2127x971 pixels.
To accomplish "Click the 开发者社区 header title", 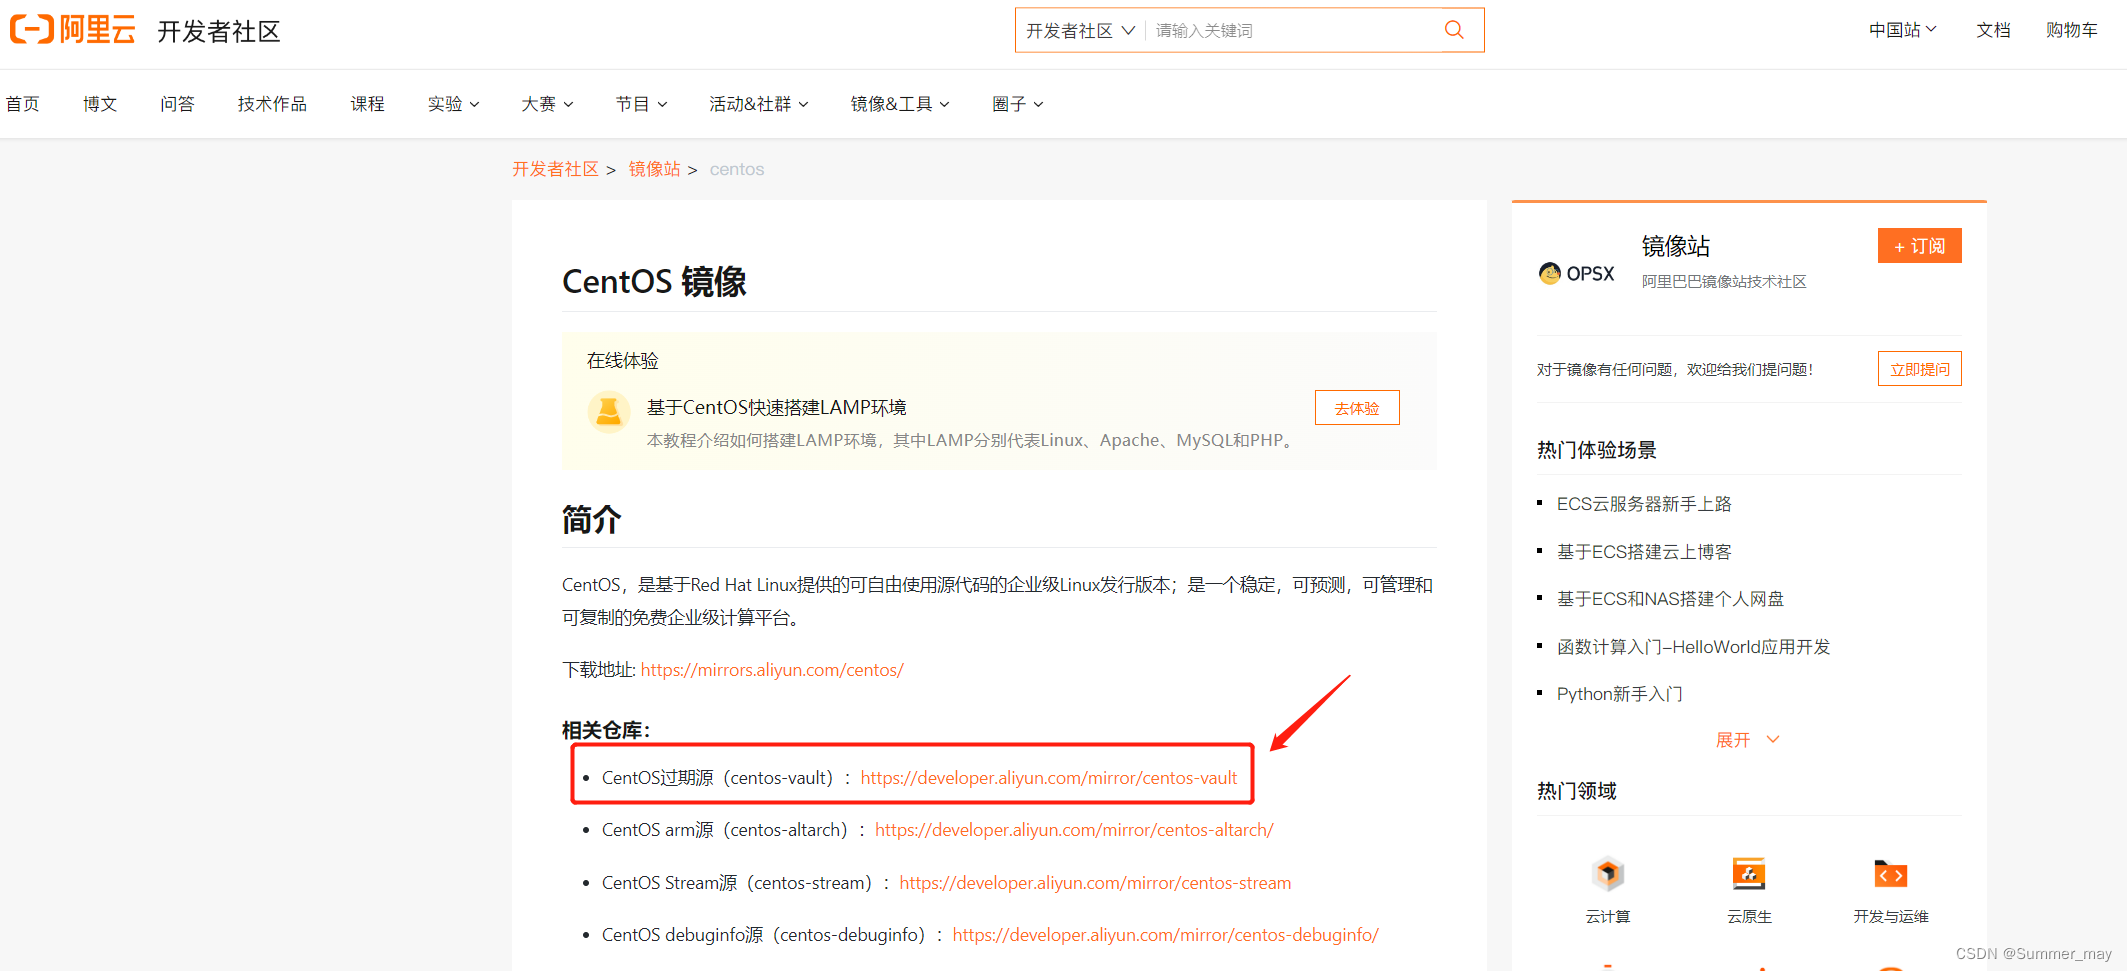I will pos(219,31).
